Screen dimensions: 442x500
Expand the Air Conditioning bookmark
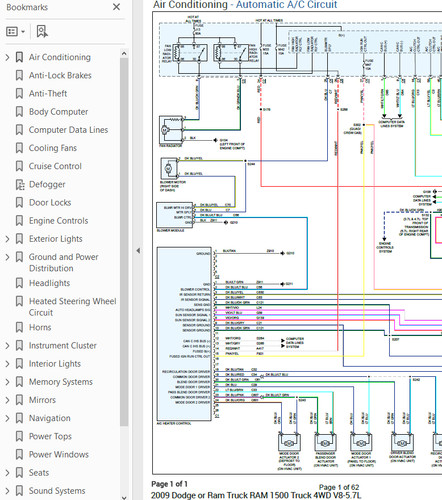(x=7, y=57)
